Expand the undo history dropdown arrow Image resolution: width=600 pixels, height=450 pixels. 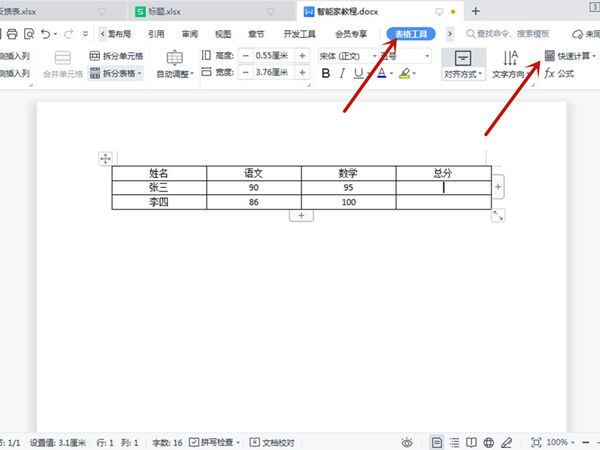pos(55,34)
